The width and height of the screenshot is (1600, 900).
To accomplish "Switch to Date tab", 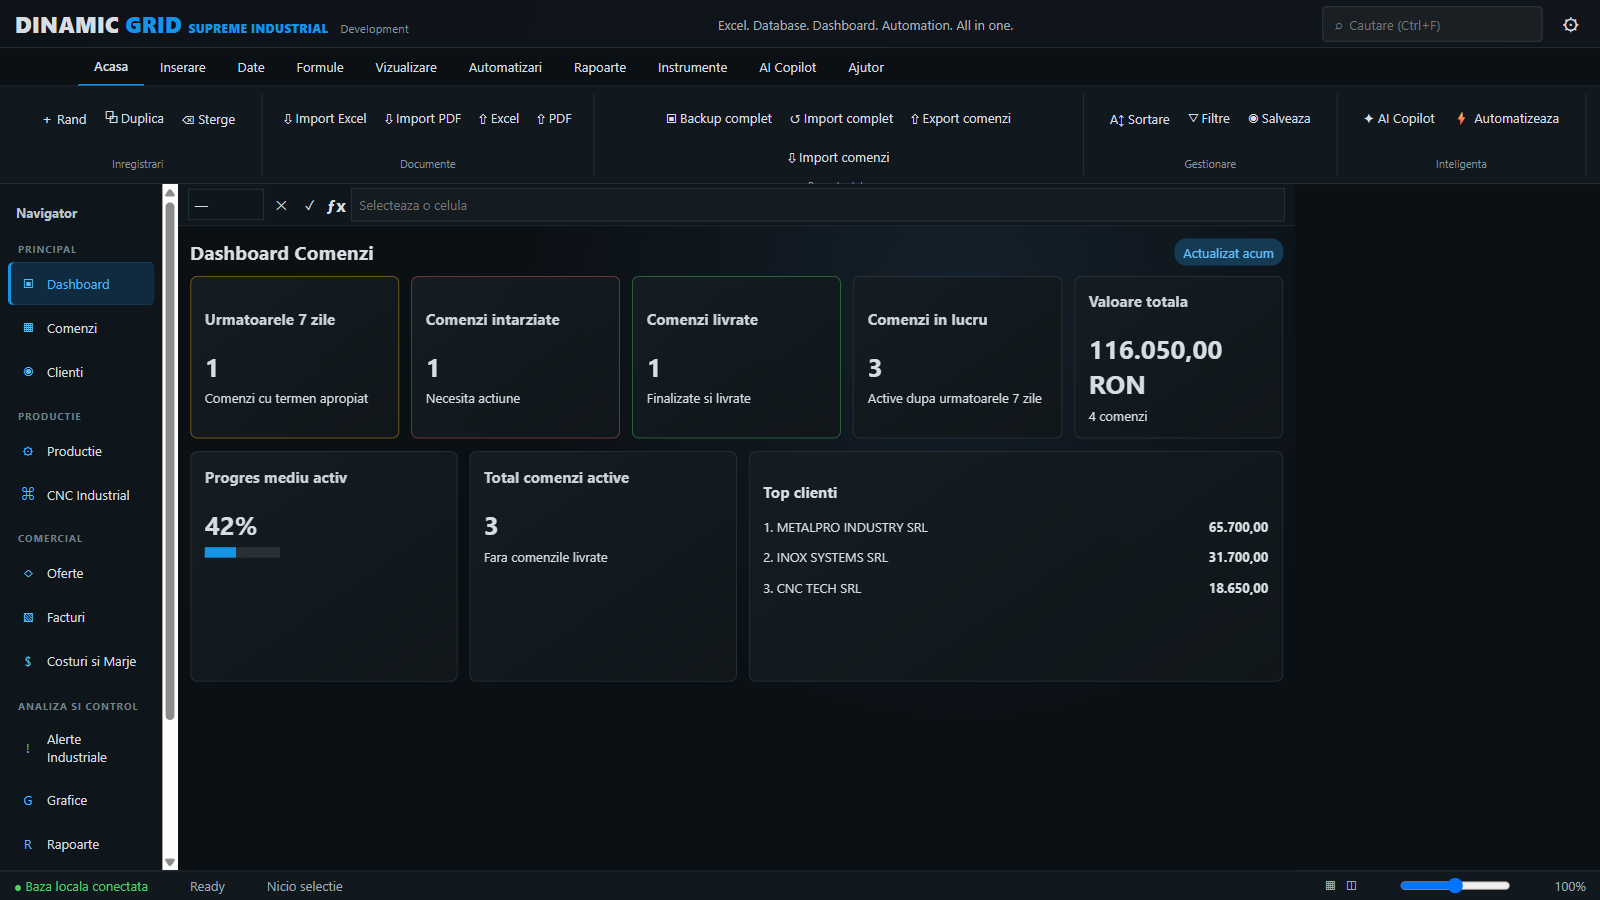I will coord(251,67).
